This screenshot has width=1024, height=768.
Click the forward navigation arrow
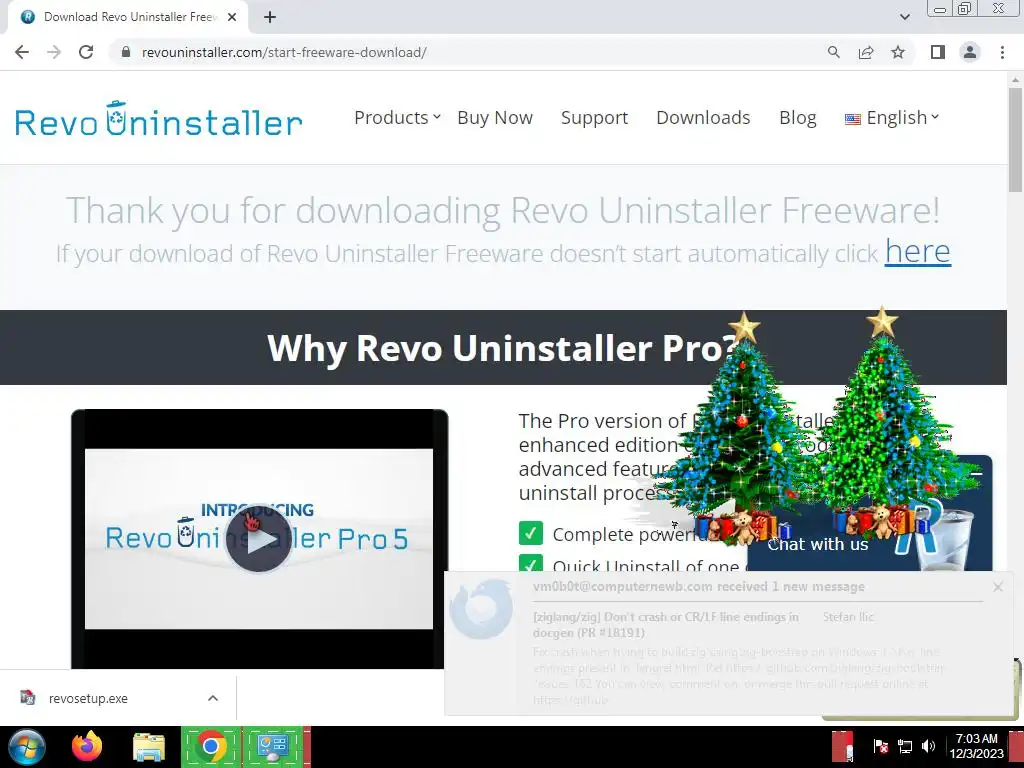tap(54, 52)
